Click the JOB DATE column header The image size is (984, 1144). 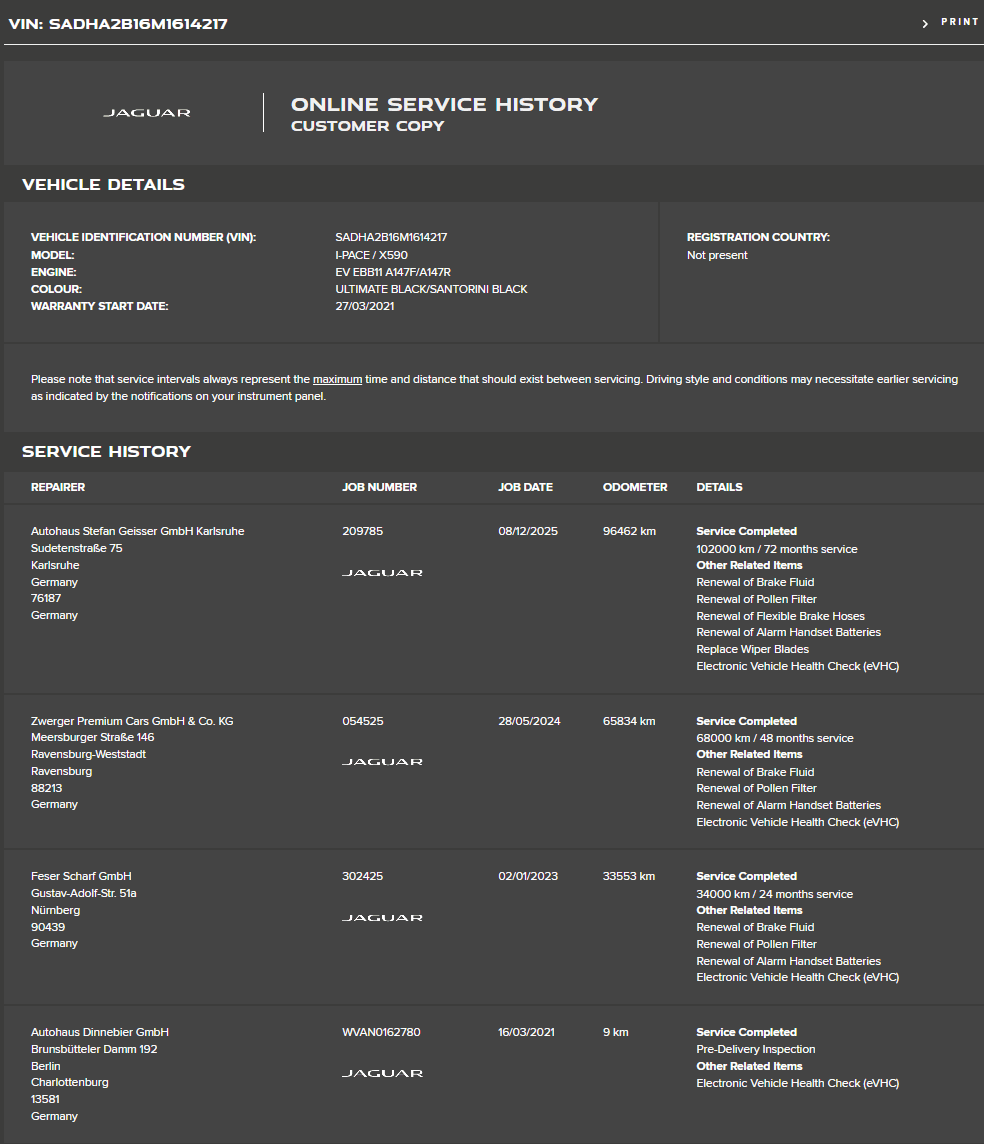click(525, 487)
